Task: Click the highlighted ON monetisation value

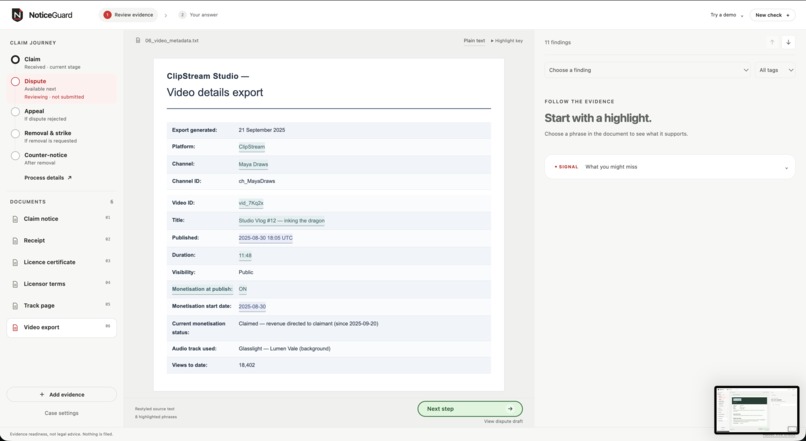Action: [243, 289]
